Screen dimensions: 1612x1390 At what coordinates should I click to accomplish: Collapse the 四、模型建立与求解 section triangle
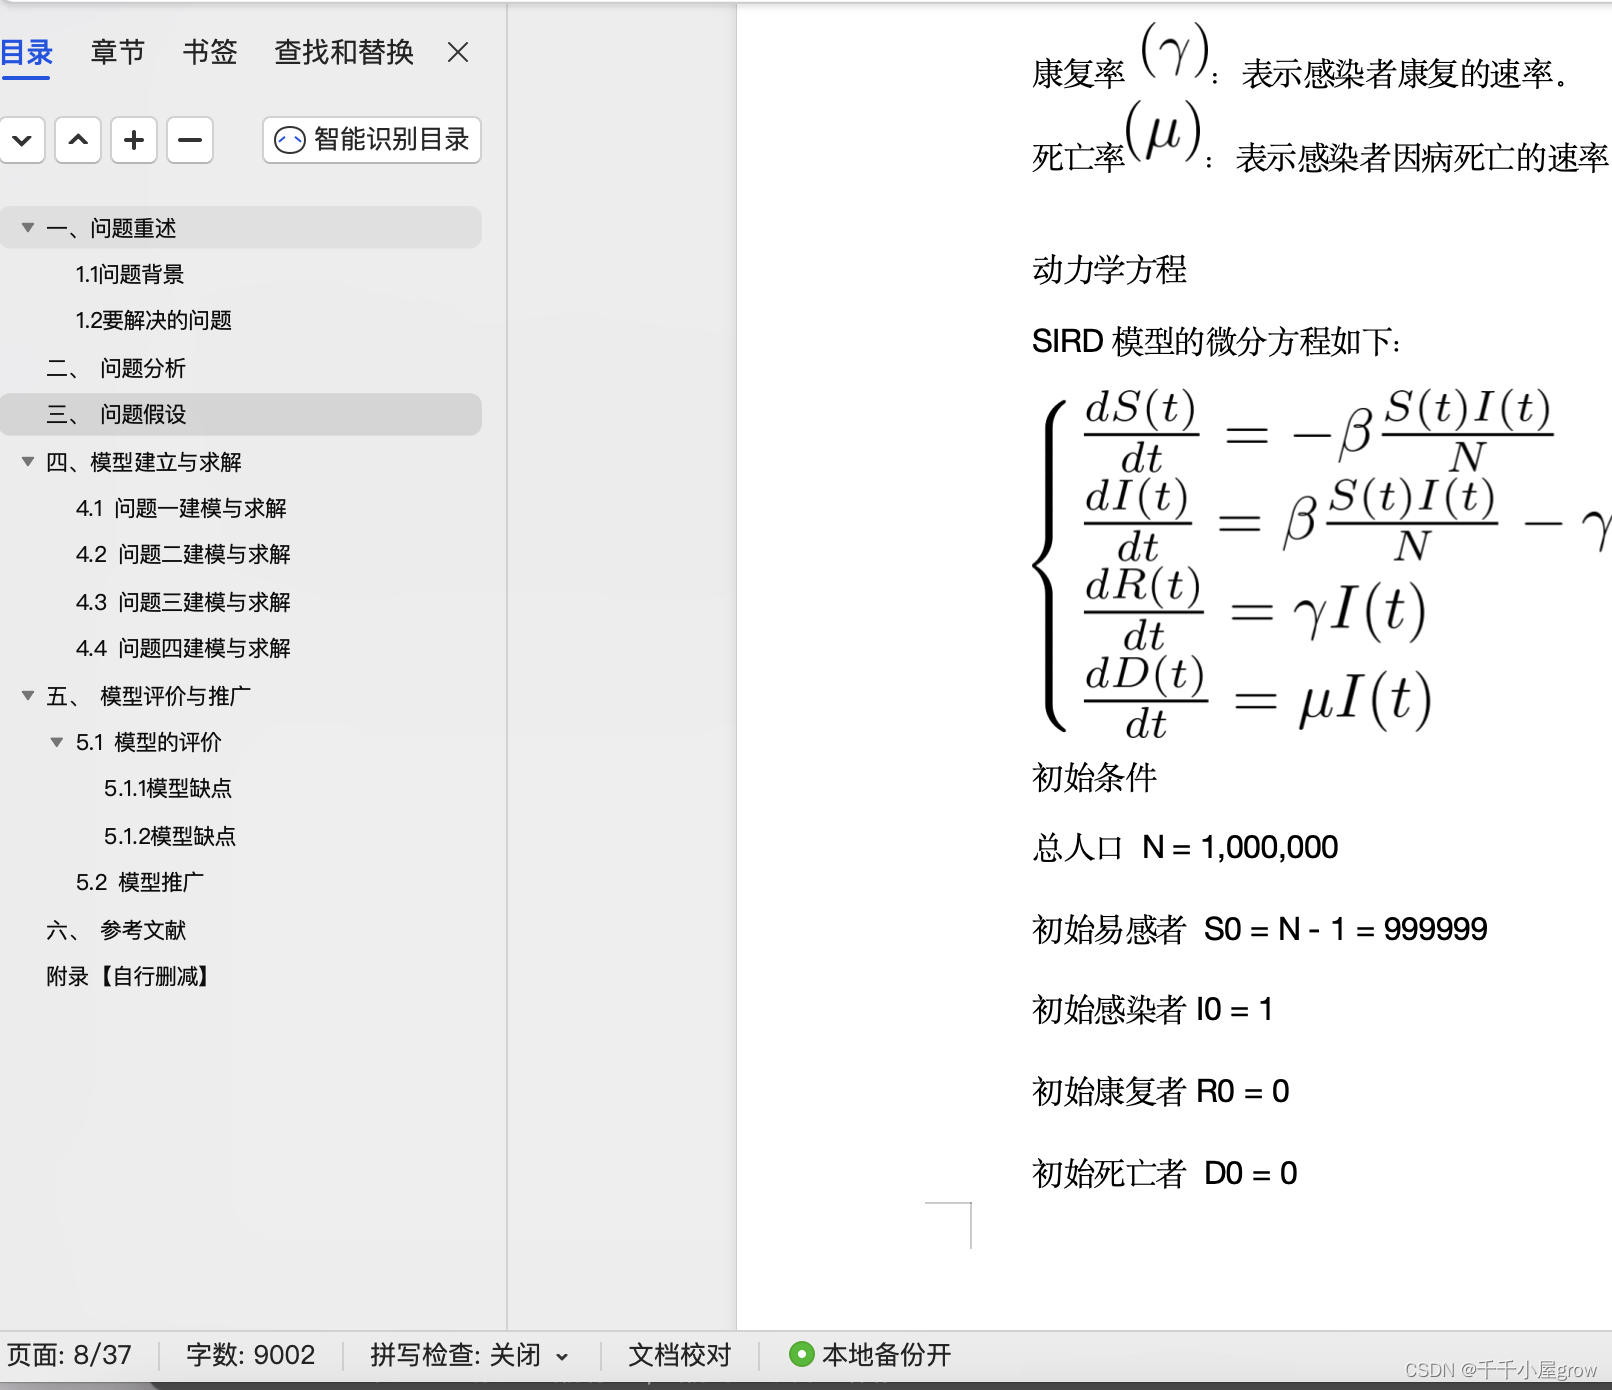[28, 462]
